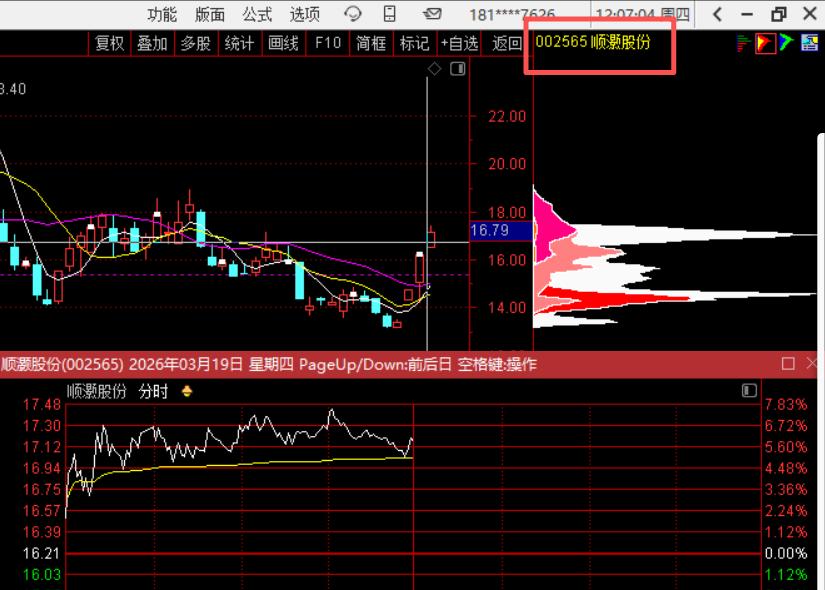Click the 7.83% percentage label
The image size is (825, 590).
(786, 404)
